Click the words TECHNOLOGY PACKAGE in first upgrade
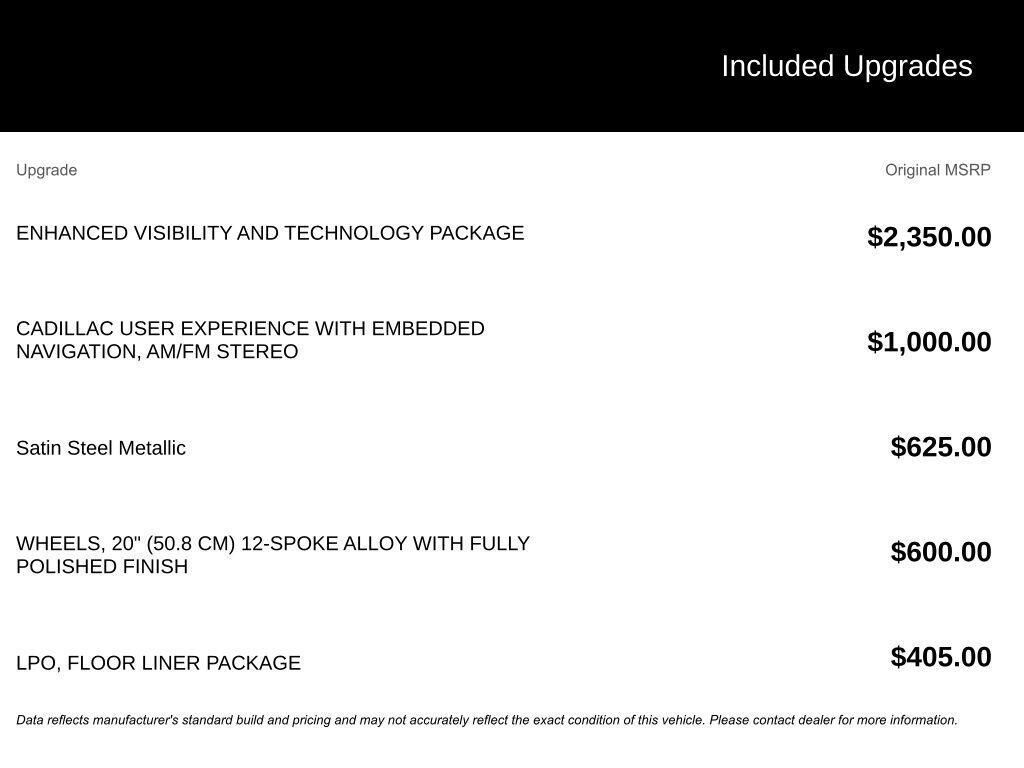 [x=404, y=233]
